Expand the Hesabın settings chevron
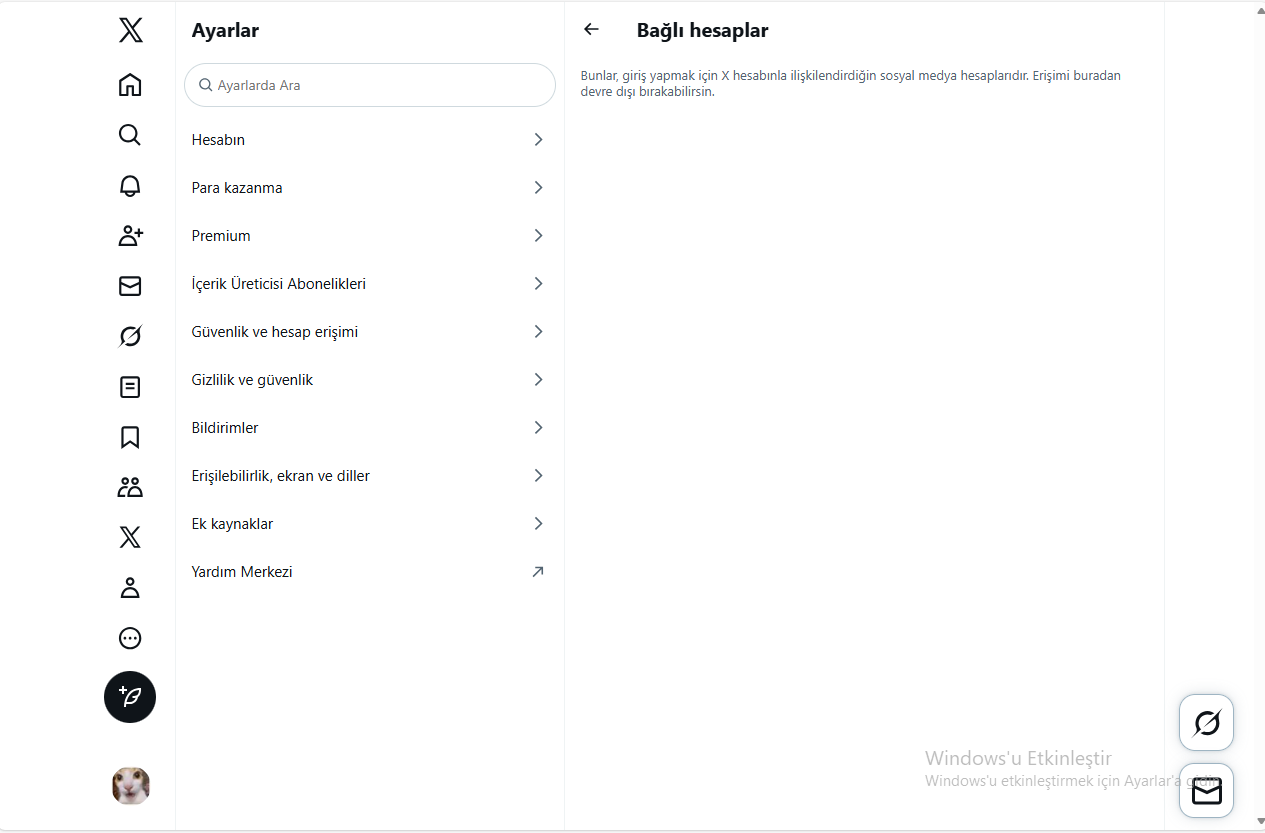Viewport: 1265px width, 833px height. 538,140
